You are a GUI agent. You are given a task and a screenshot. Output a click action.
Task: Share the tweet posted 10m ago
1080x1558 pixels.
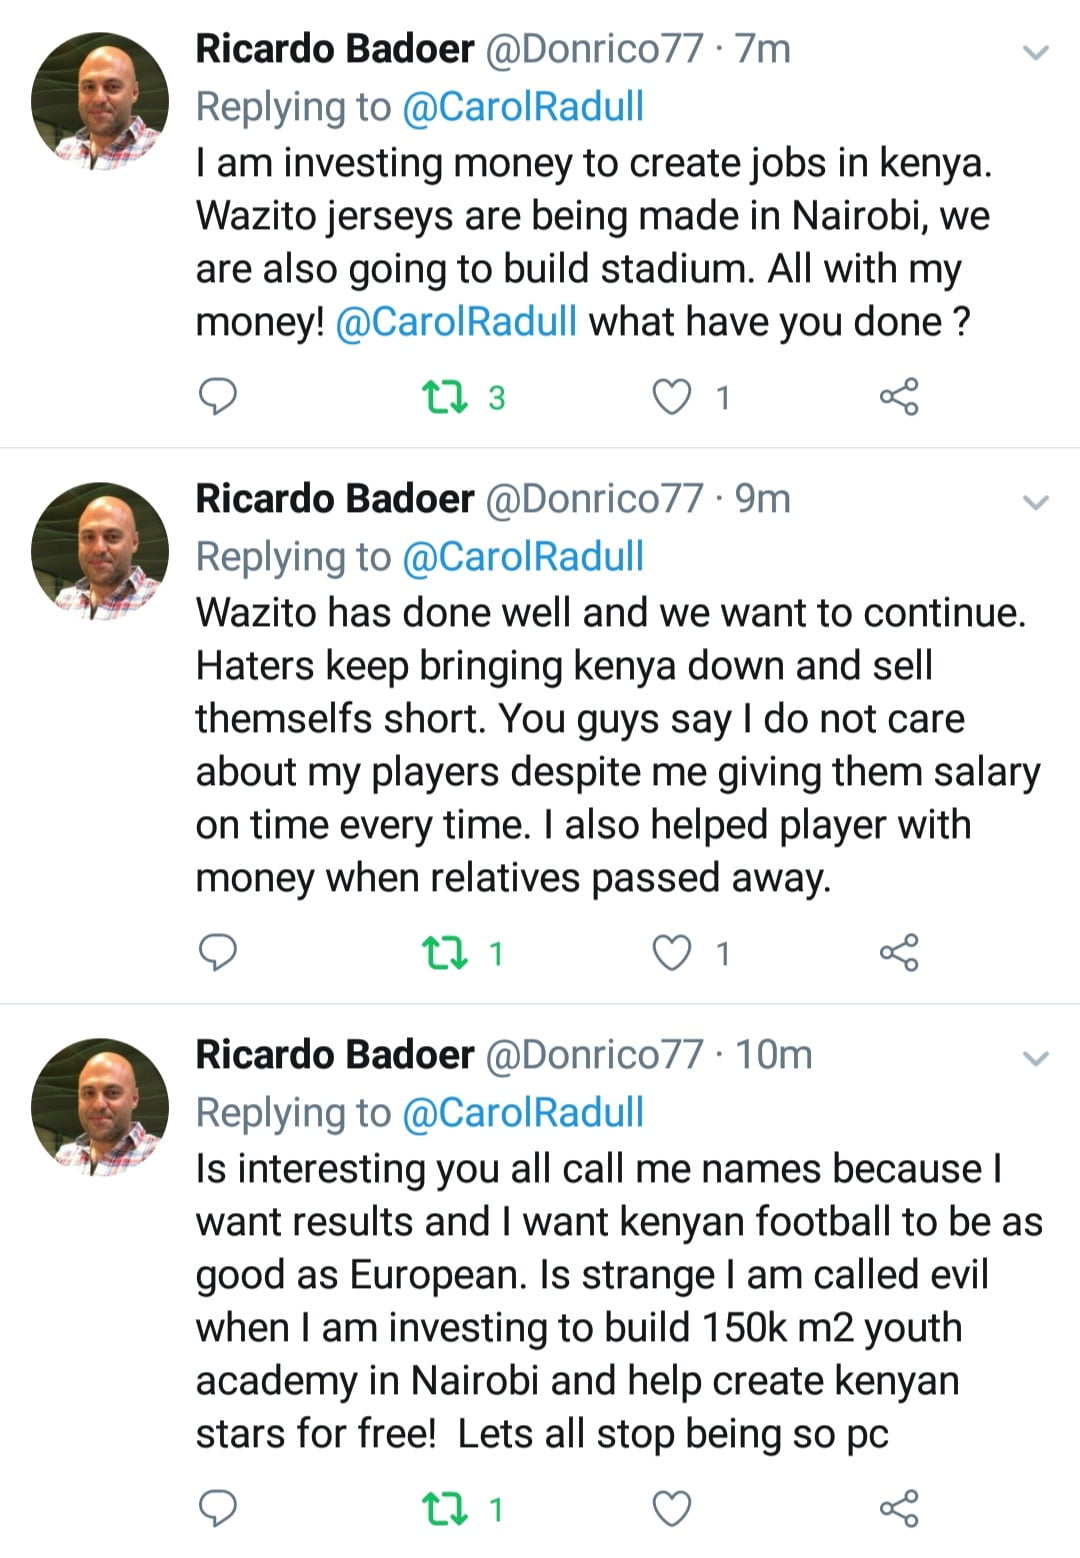[898, 1508]
